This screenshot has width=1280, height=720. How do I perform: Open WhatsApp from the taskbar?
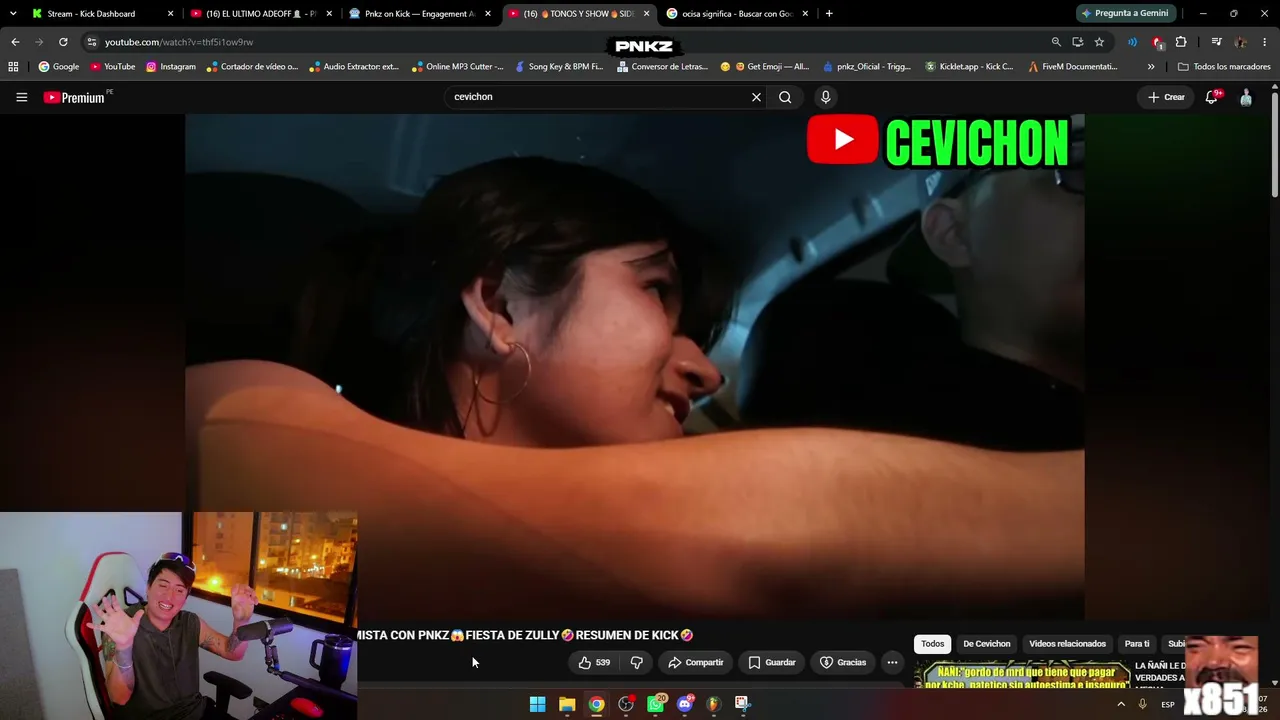656,704
